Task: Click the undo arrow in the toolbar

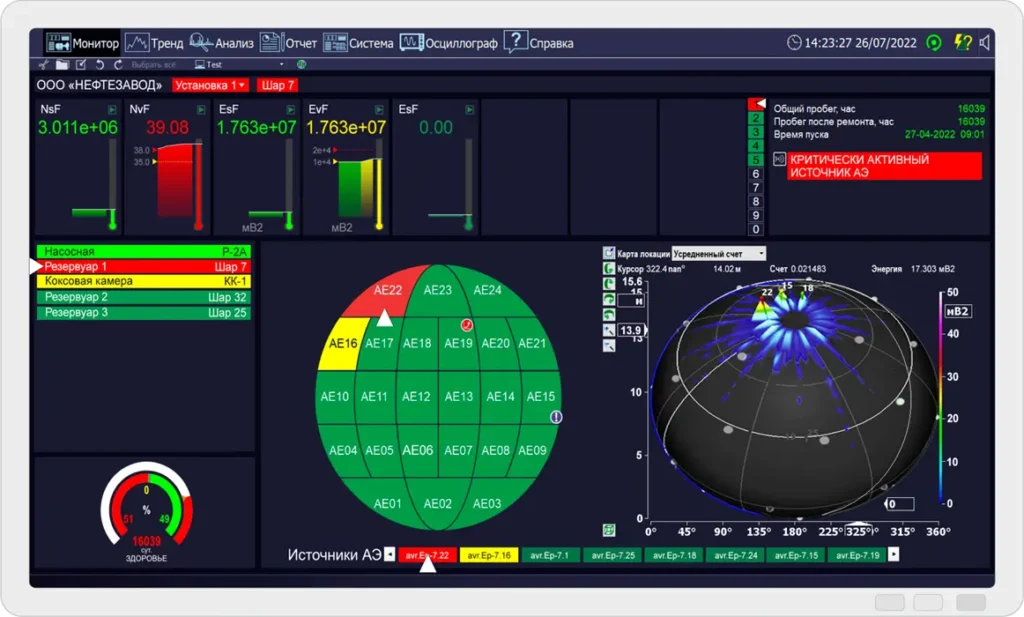Action: [x=99, y=65]
